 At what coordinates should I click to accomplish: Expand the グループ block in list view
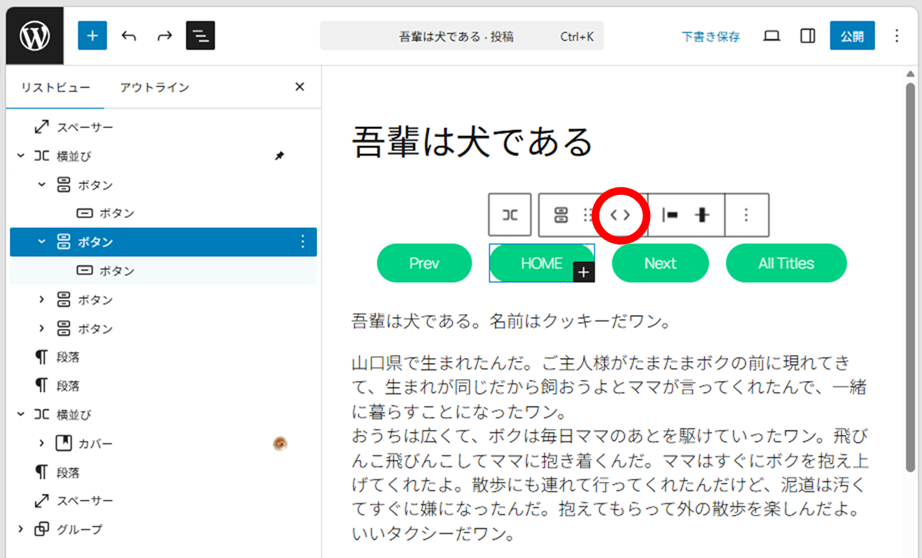(x=20, y=529)
